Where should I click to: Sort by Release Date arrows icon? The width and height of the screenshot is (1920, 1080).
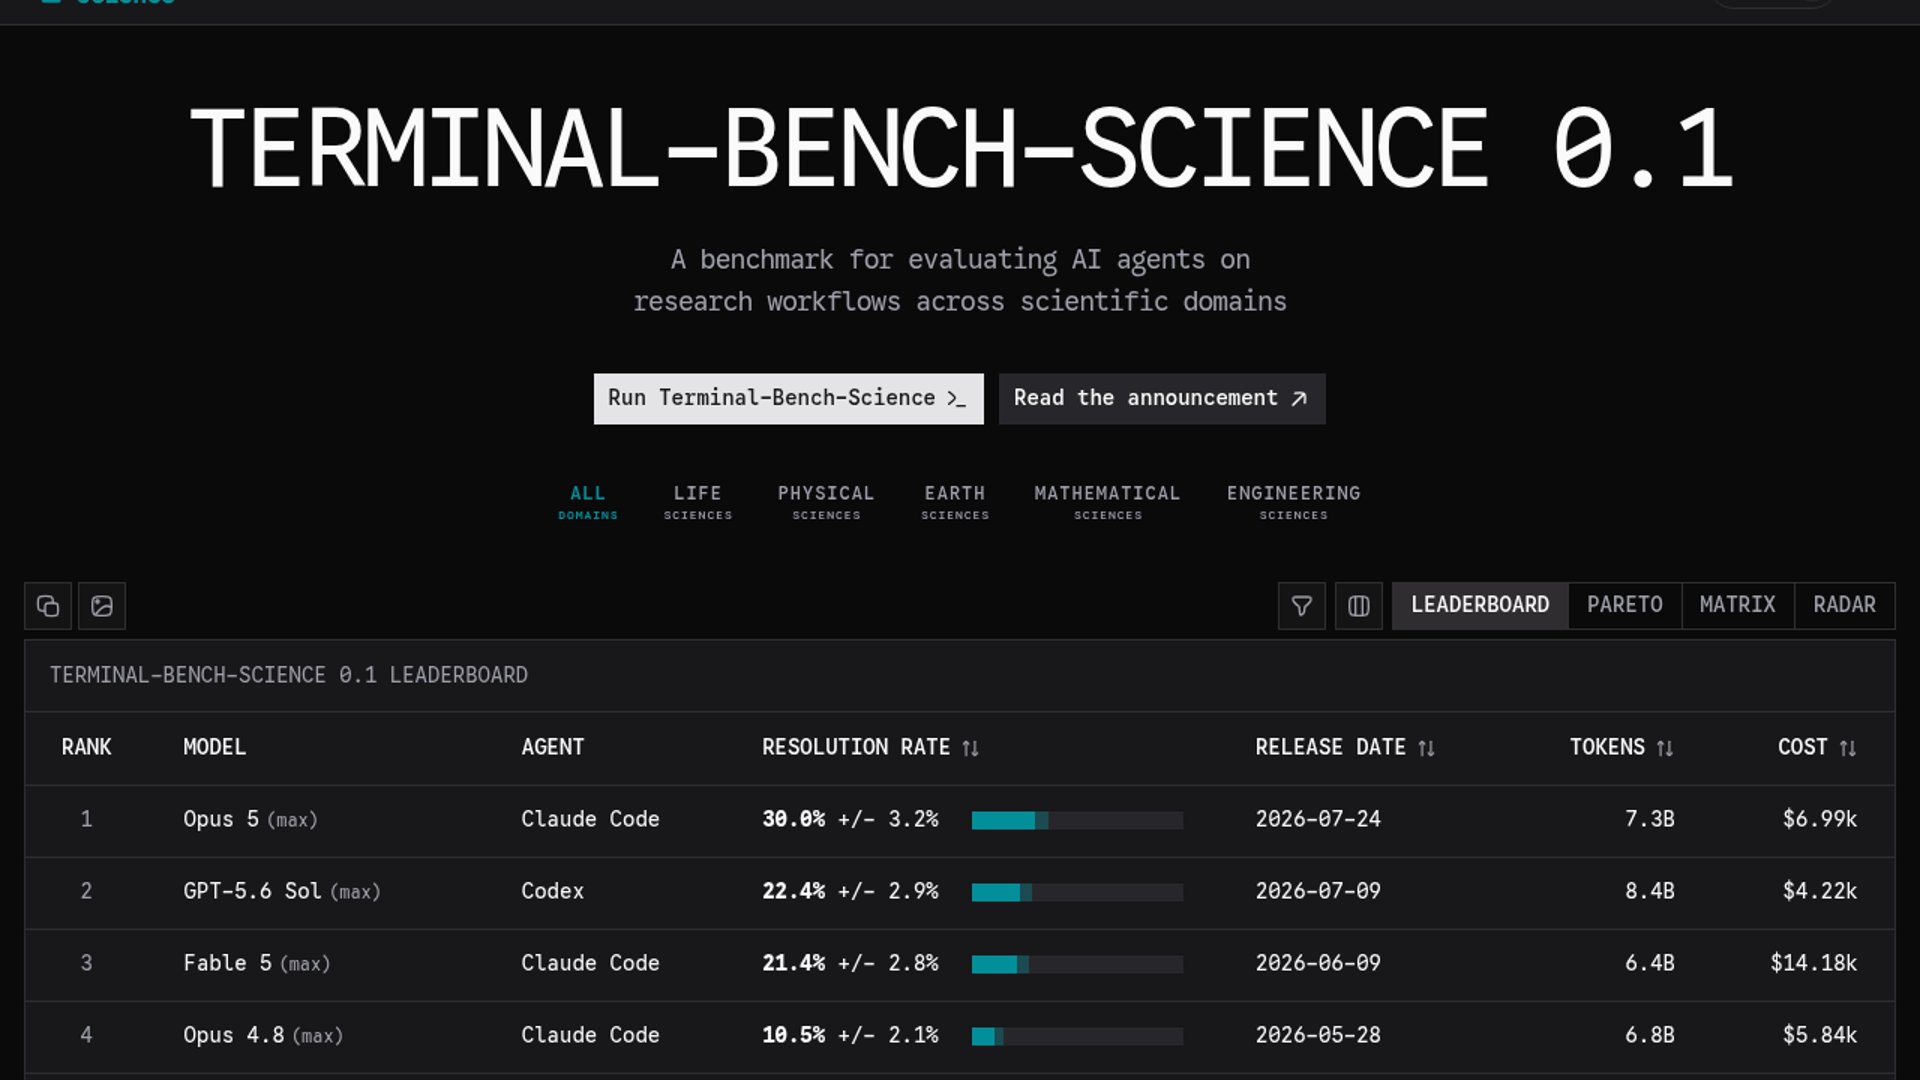pos(1427,748)
